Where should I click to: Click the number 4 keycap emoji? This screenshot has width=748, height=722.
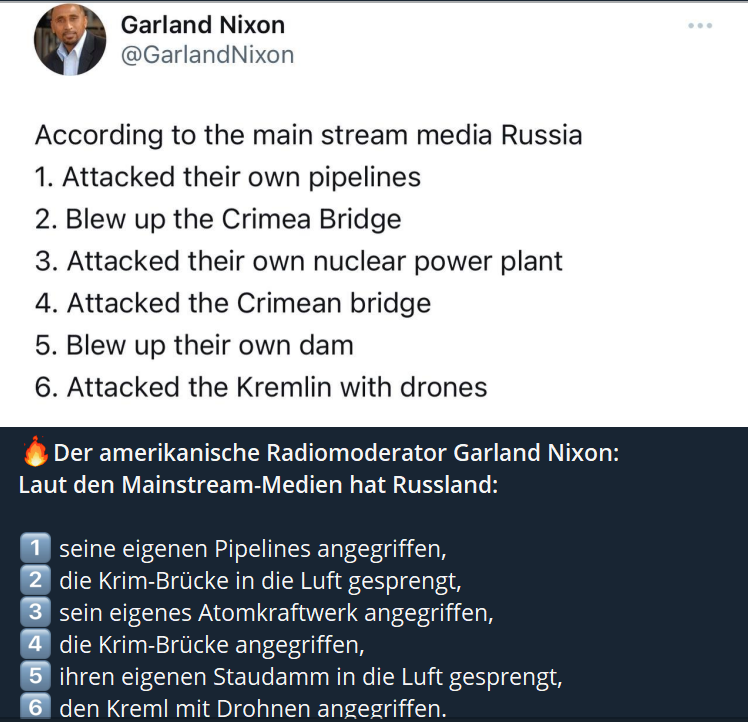[35, 643]
